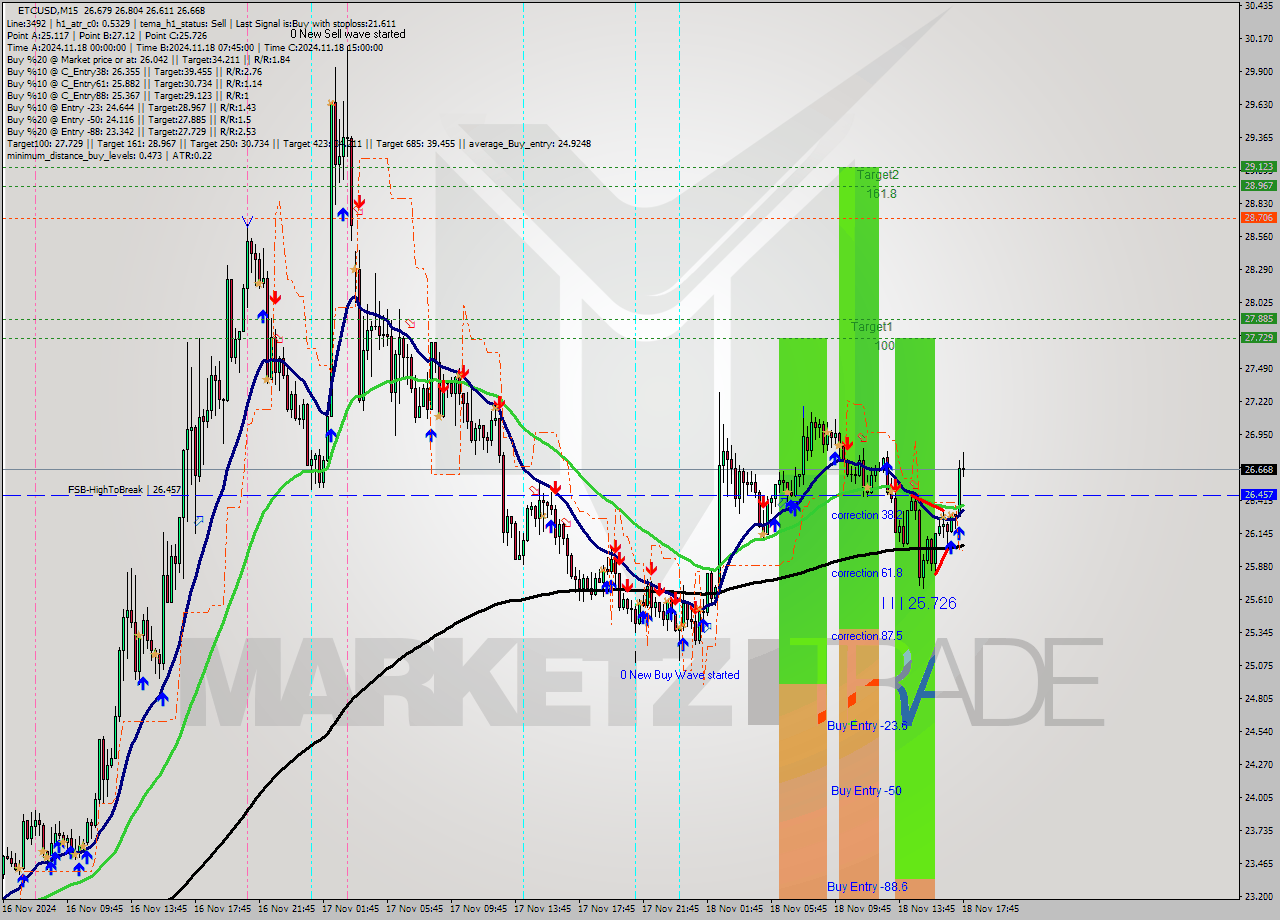Viewport: 1280px width, 920px height.
Task: Click the 16 Nov 2024 date label
Action: [27, 909]
